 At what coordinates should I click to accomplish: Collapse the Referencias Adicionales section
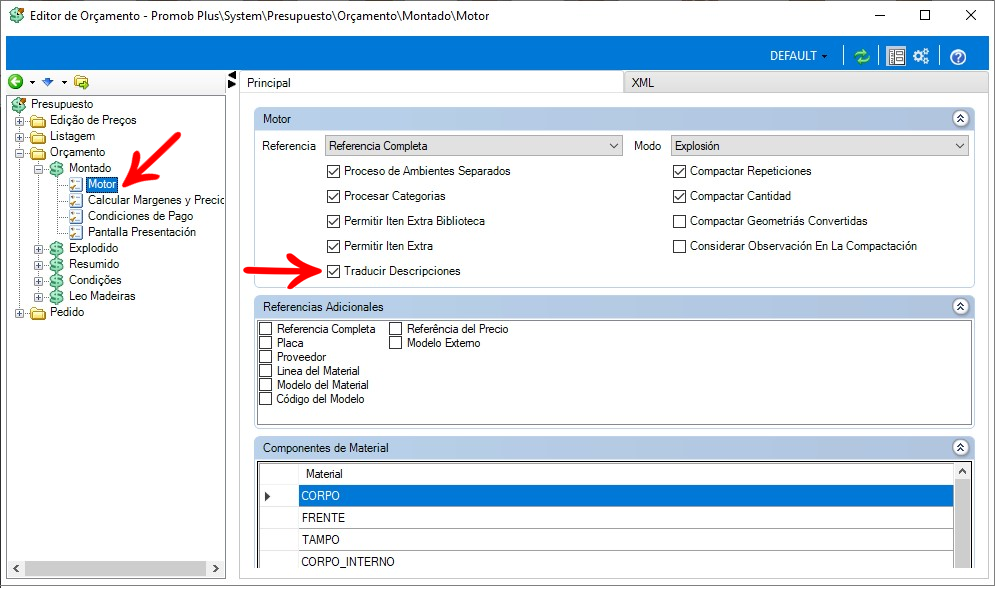pos(960,307)
